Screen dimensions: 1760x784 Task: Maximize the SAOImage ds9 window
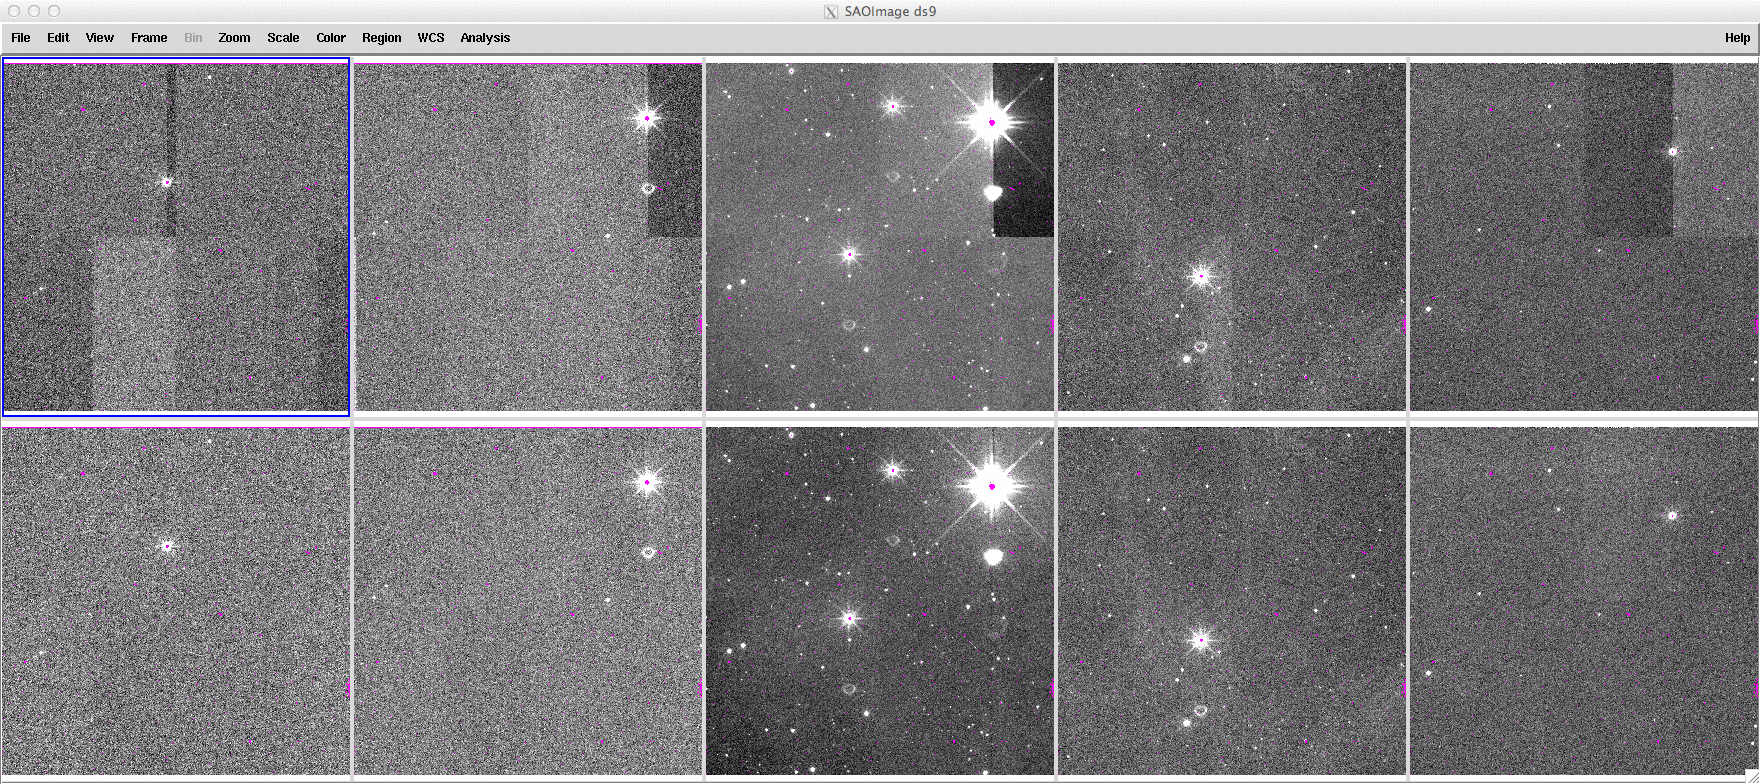[x=54, y=11]
